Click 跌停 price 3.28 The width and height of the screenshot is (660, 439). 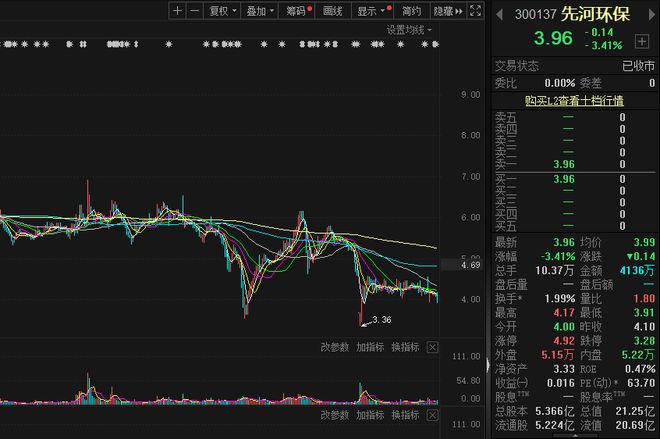644,341
